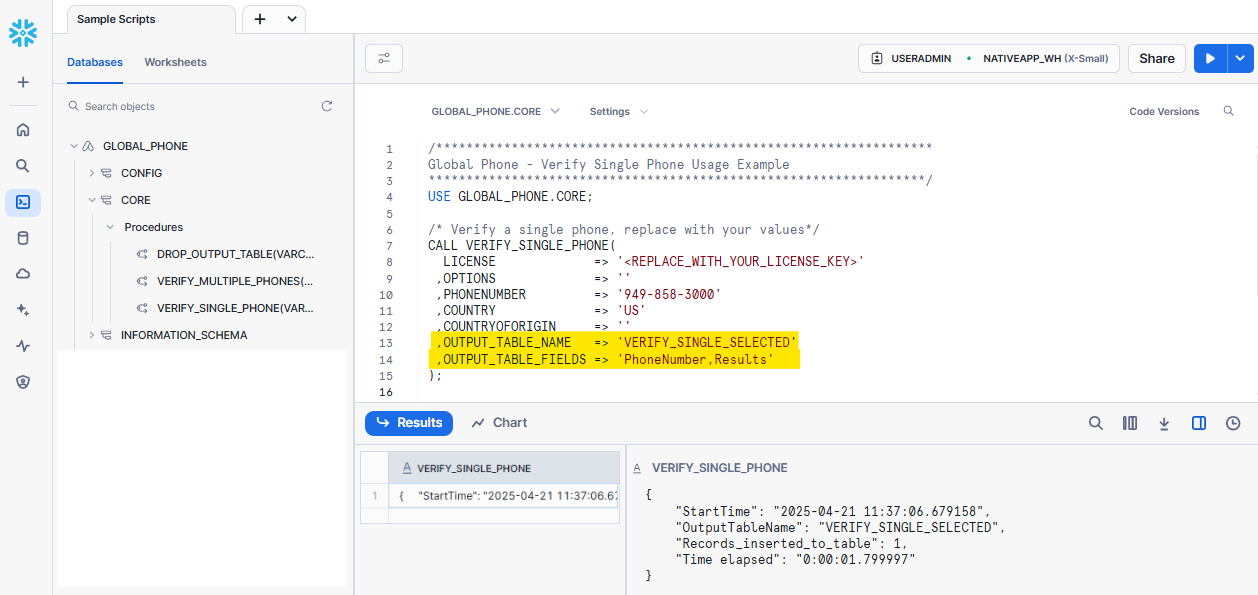Search the query results
Viewport: 1258px width, 595px height.
tap(1096, 423)
